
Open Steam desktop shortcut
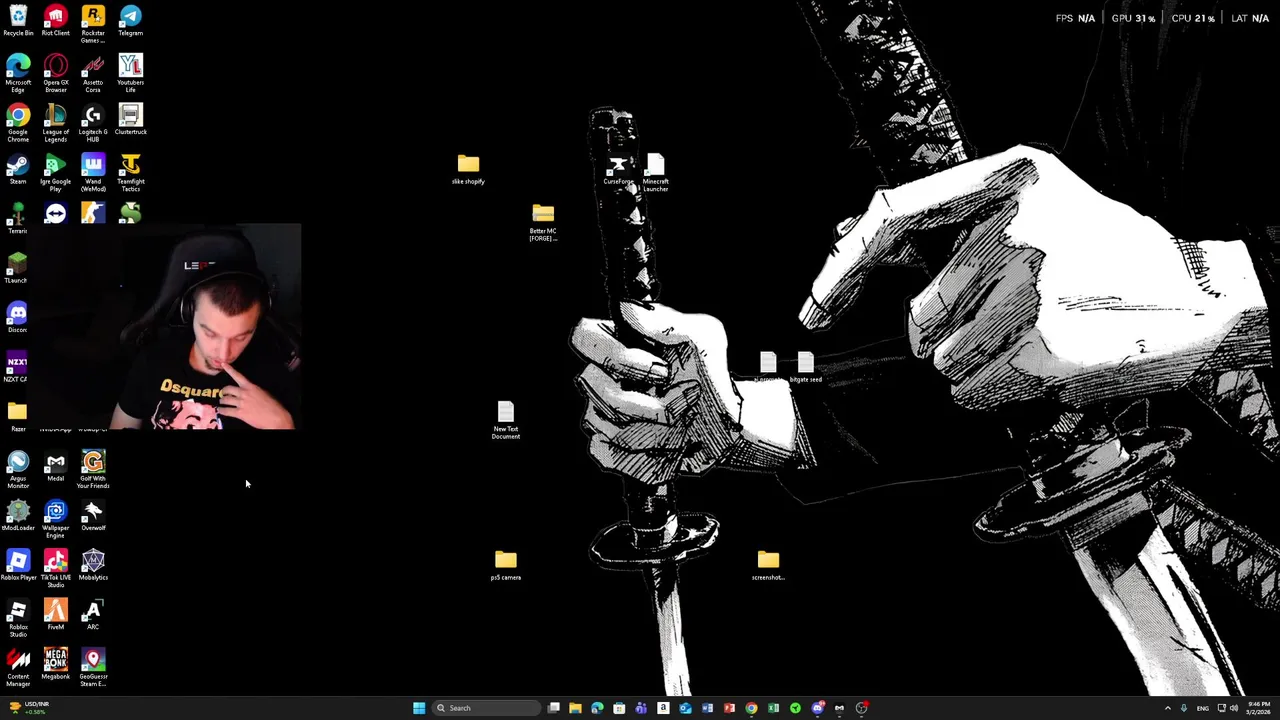pyautogui.click(x=18, y=169)
